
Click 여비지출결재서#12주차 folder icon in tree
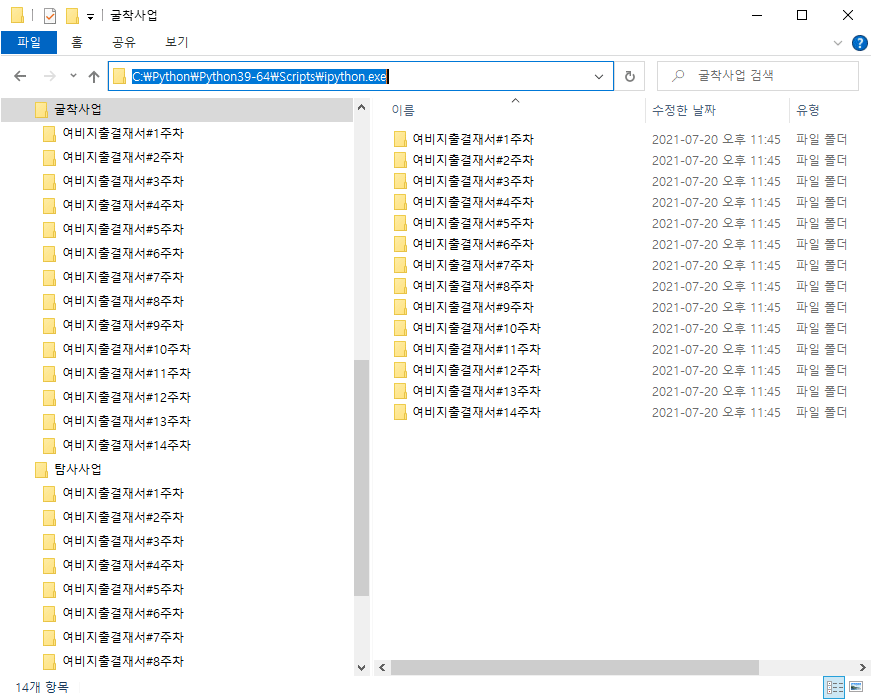coord(49,398)
